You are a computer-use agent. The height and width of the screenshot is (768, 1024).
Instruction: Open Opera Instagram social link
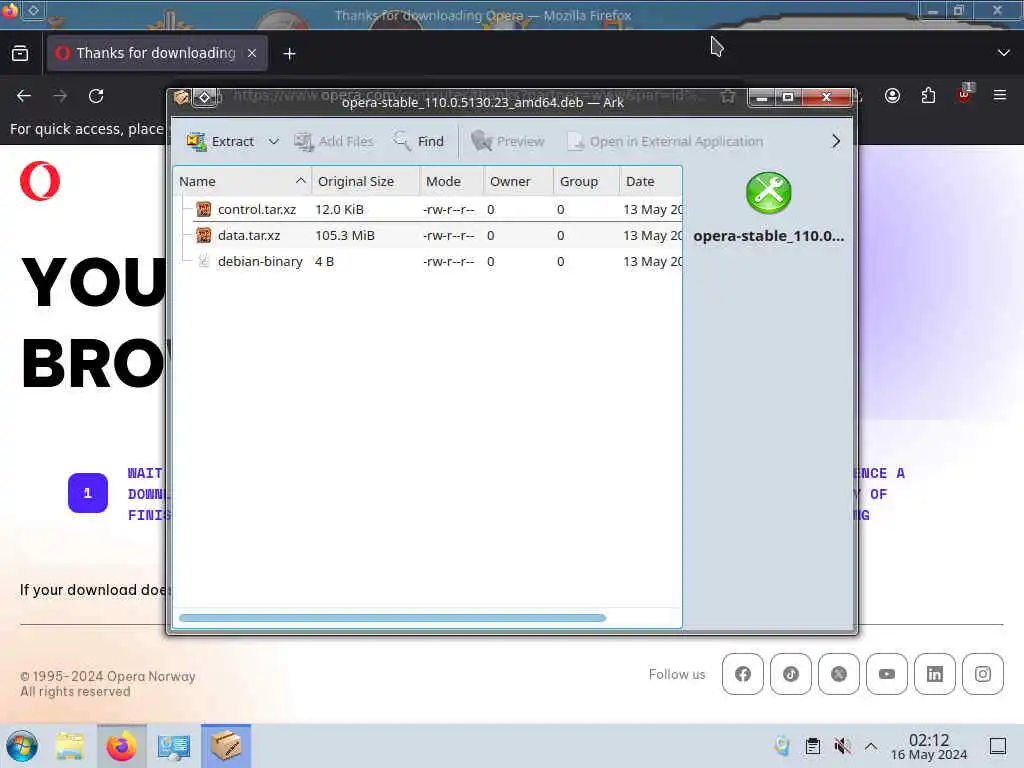[983, 674]
